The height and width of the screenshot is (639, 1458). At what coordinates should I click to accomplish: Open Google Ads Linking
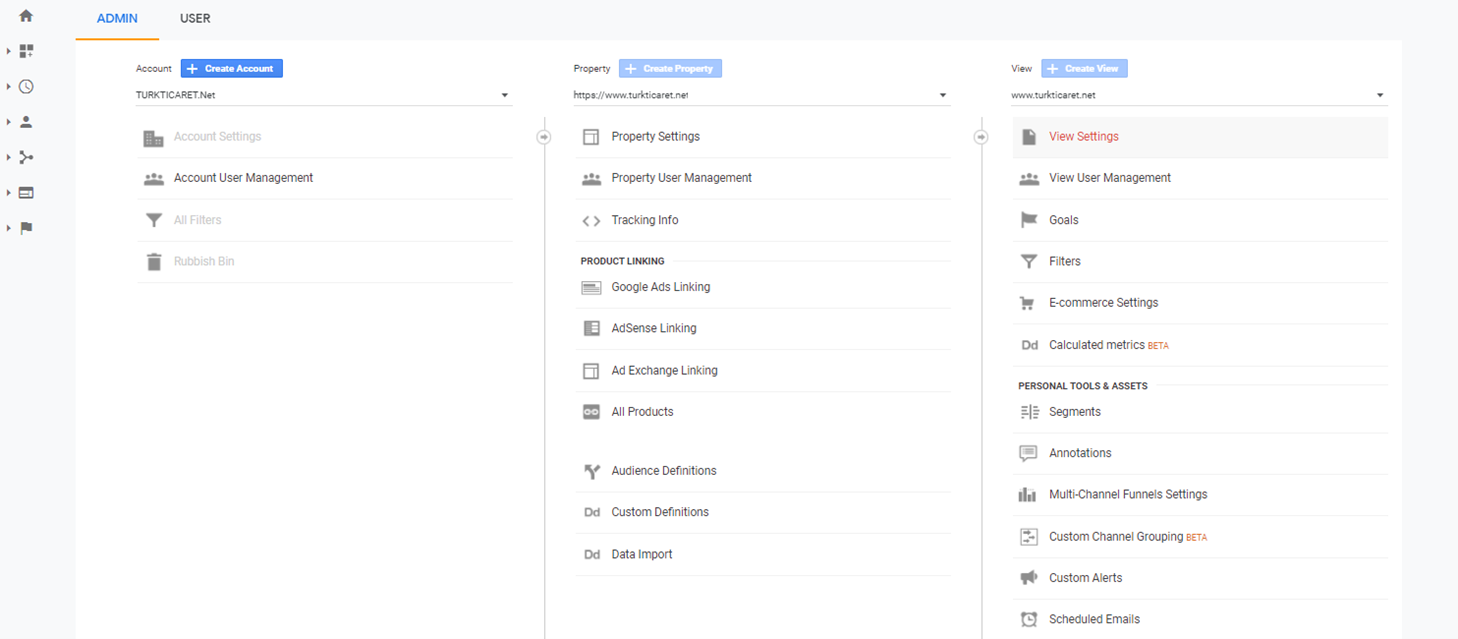click(x=660, y=287)
